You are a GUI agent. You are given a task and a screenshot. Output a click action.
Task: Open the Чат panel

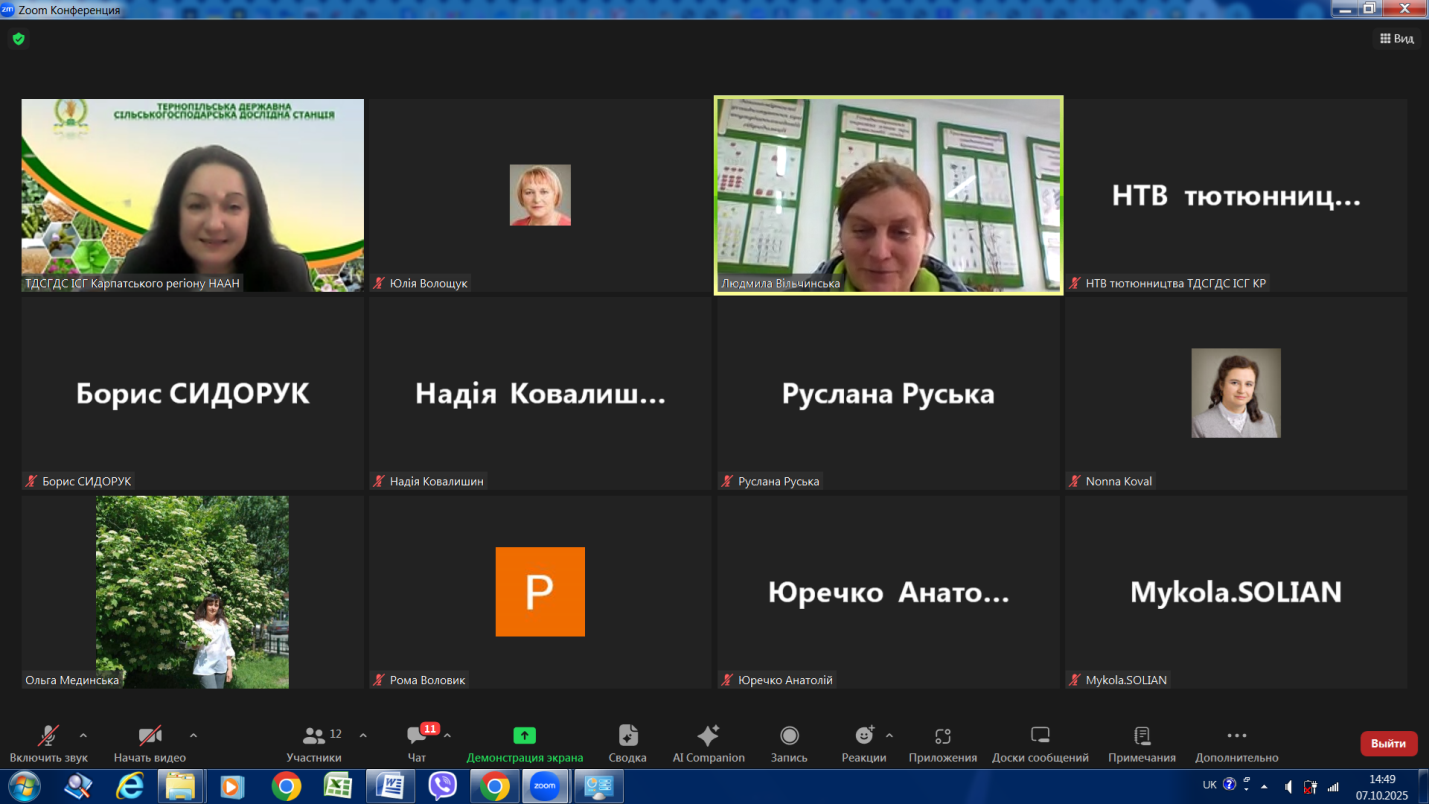click(417, 737)
